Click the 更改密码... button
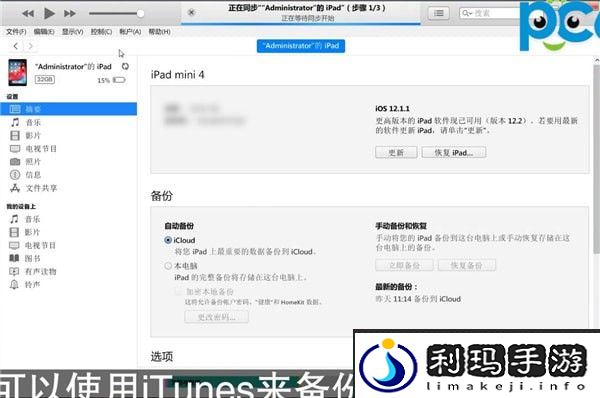 point(217,317)
